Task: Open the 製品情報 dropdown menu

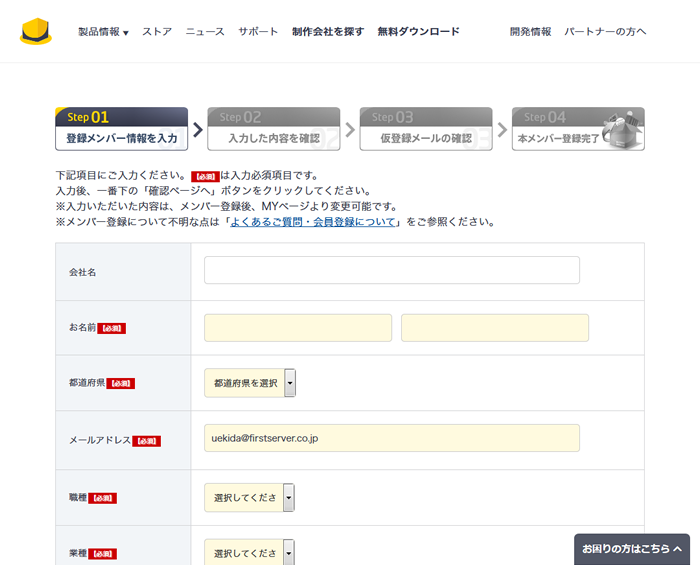Action: pyautogui.click(x=103, y=32)
